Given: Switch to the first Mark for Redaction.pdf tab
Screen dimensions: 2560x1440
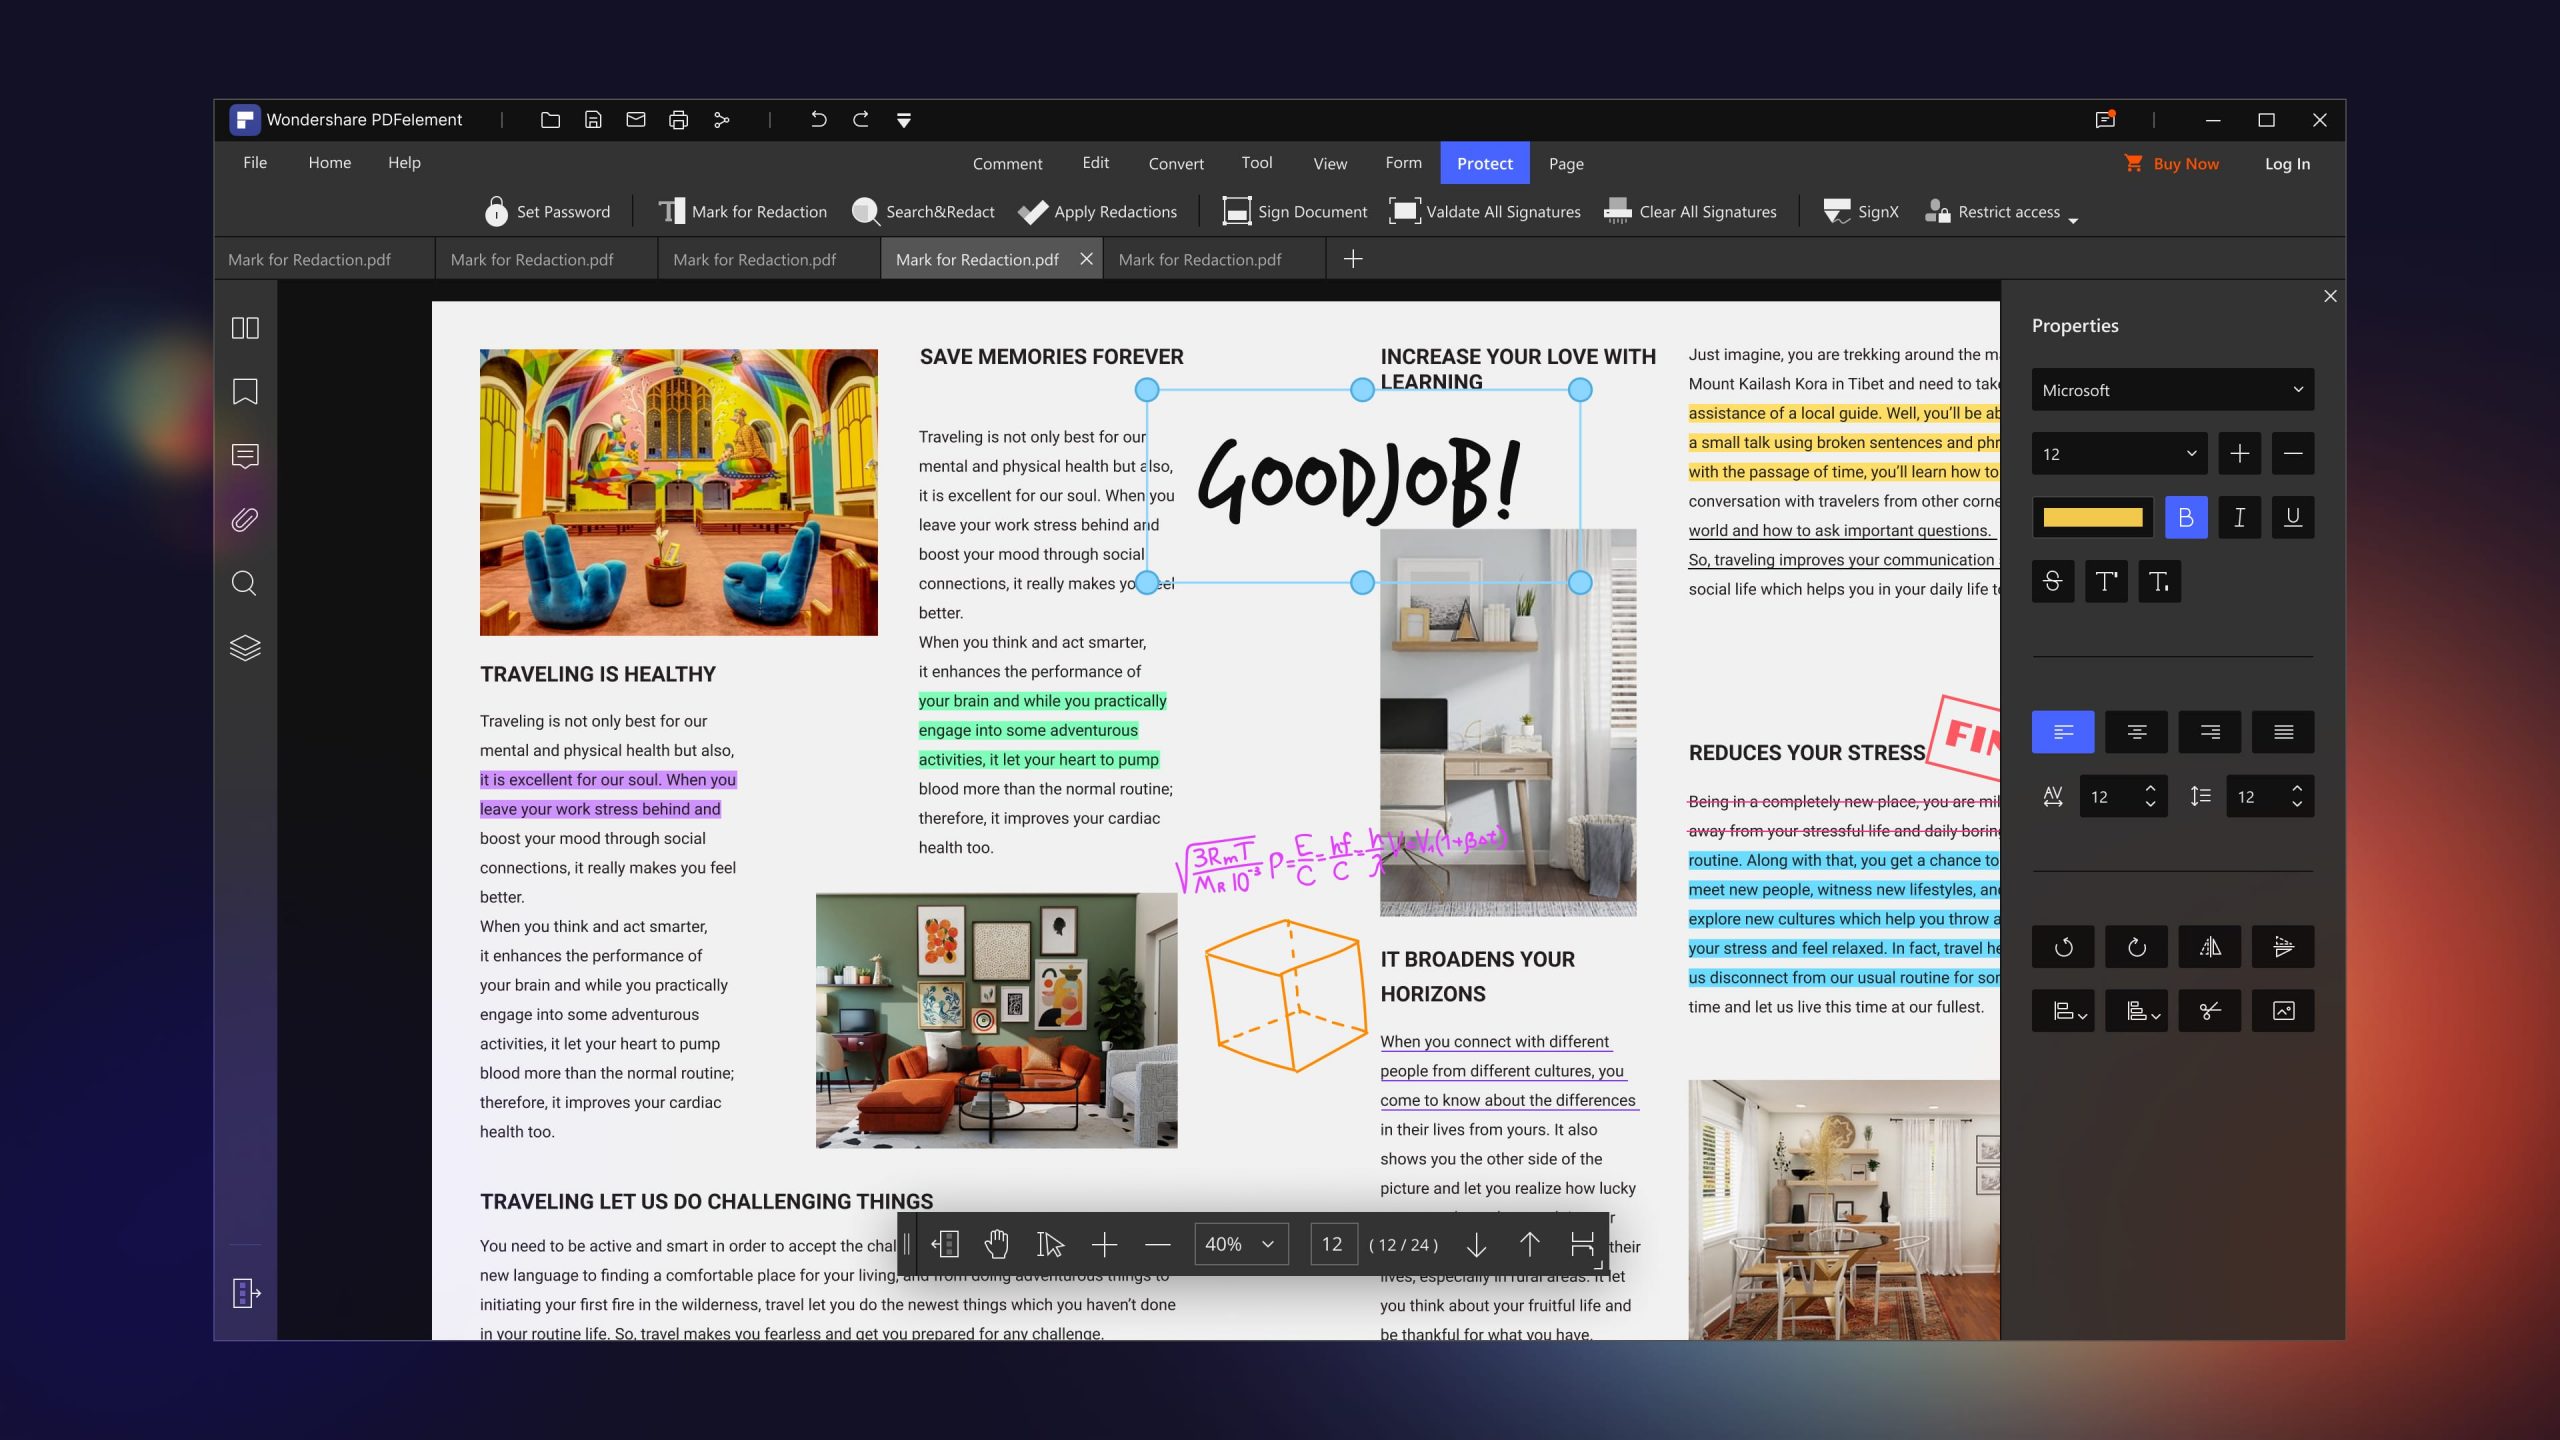Looking at the screenshot, I should pyautogui.click(x=324, y=259).
